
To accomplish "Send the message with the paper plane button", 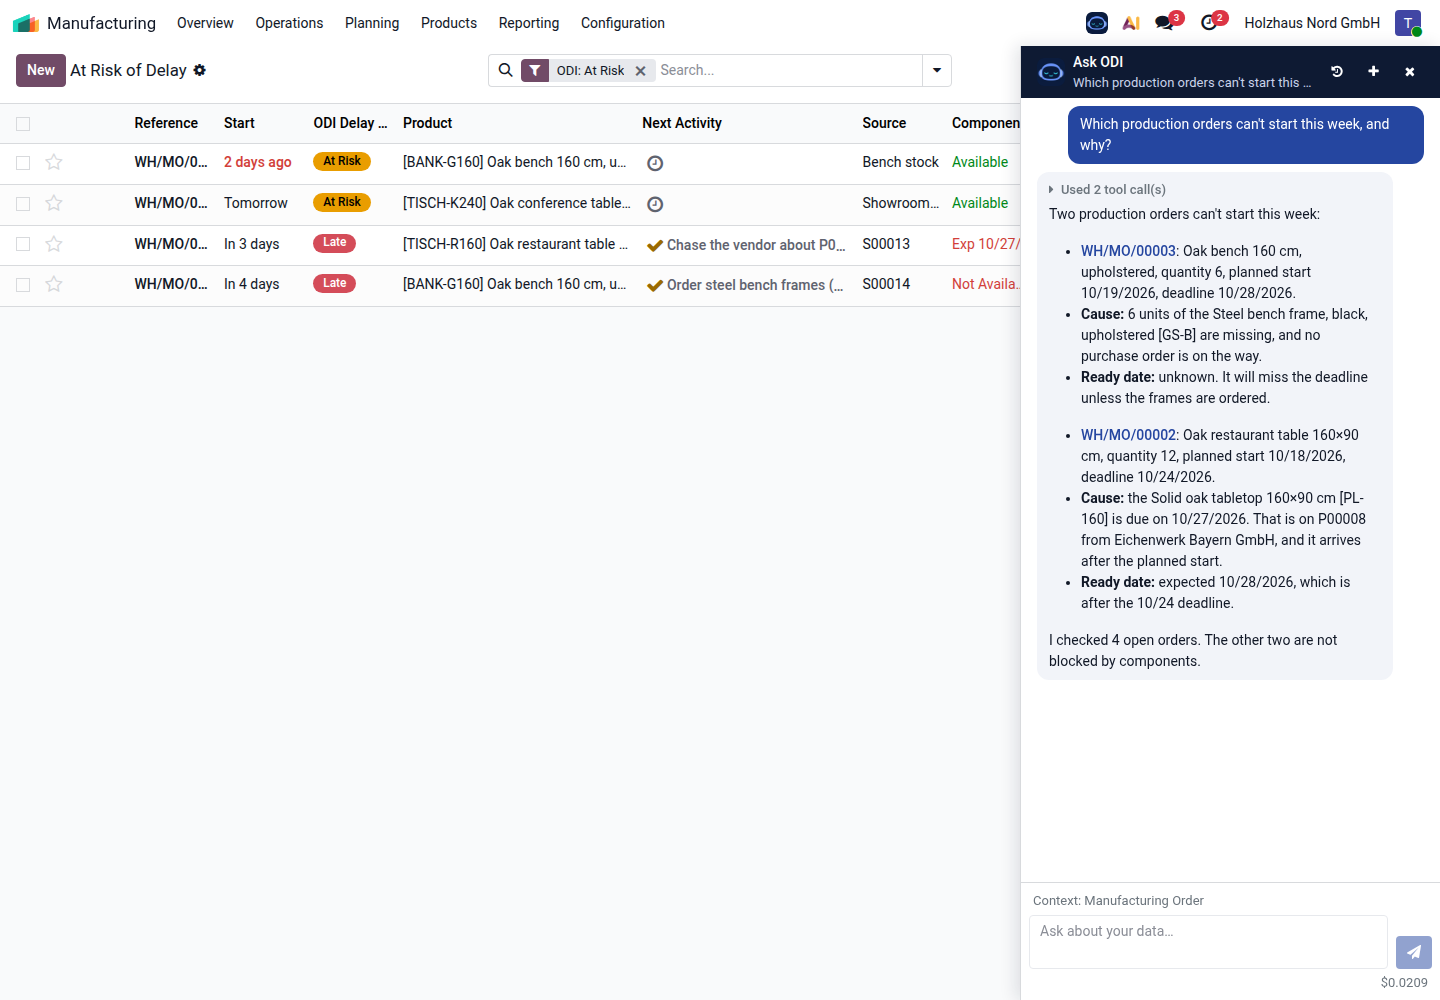I will point(1414,952).
